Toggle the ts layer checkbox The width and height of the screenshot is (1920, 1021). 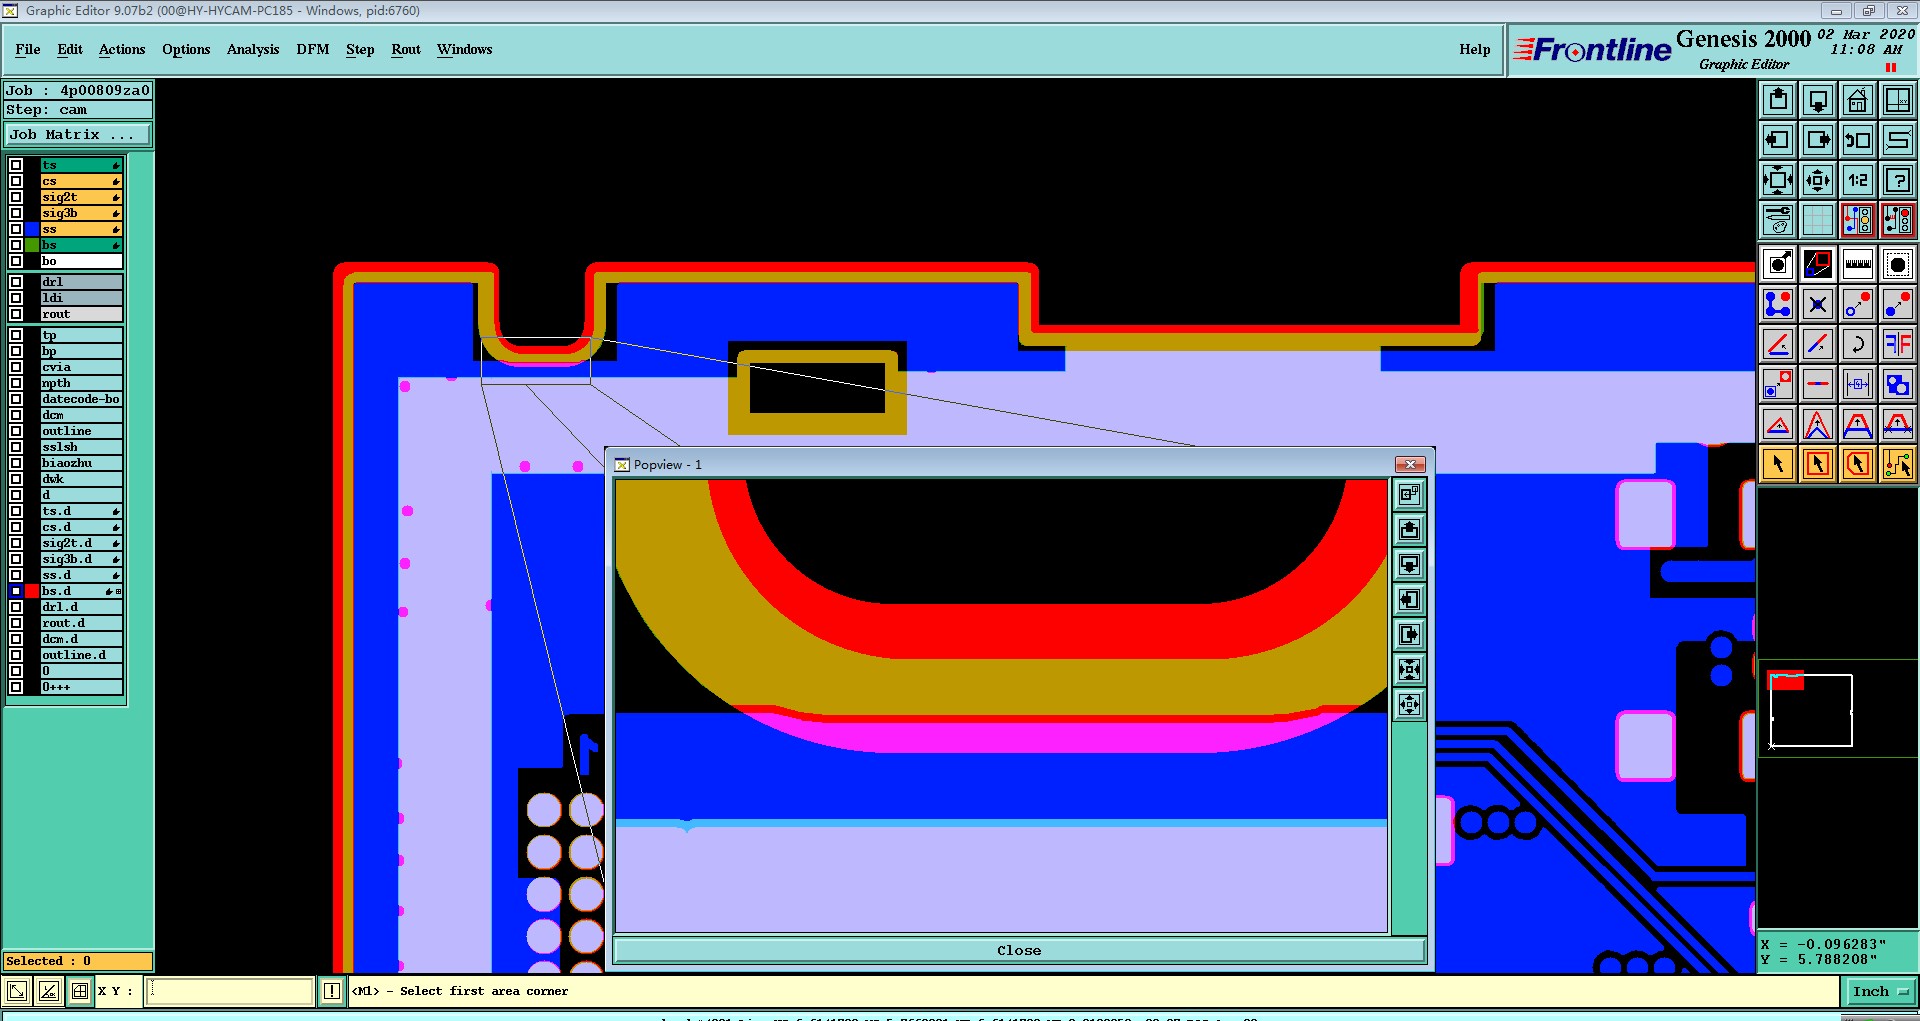click(16, 165)
